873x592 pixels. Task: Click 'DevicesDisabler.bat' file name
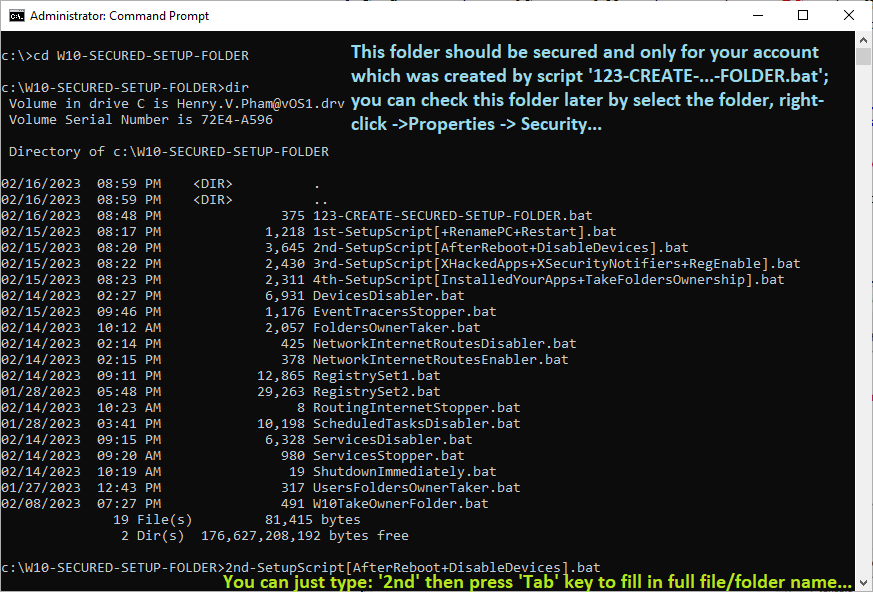coord(389,296)
